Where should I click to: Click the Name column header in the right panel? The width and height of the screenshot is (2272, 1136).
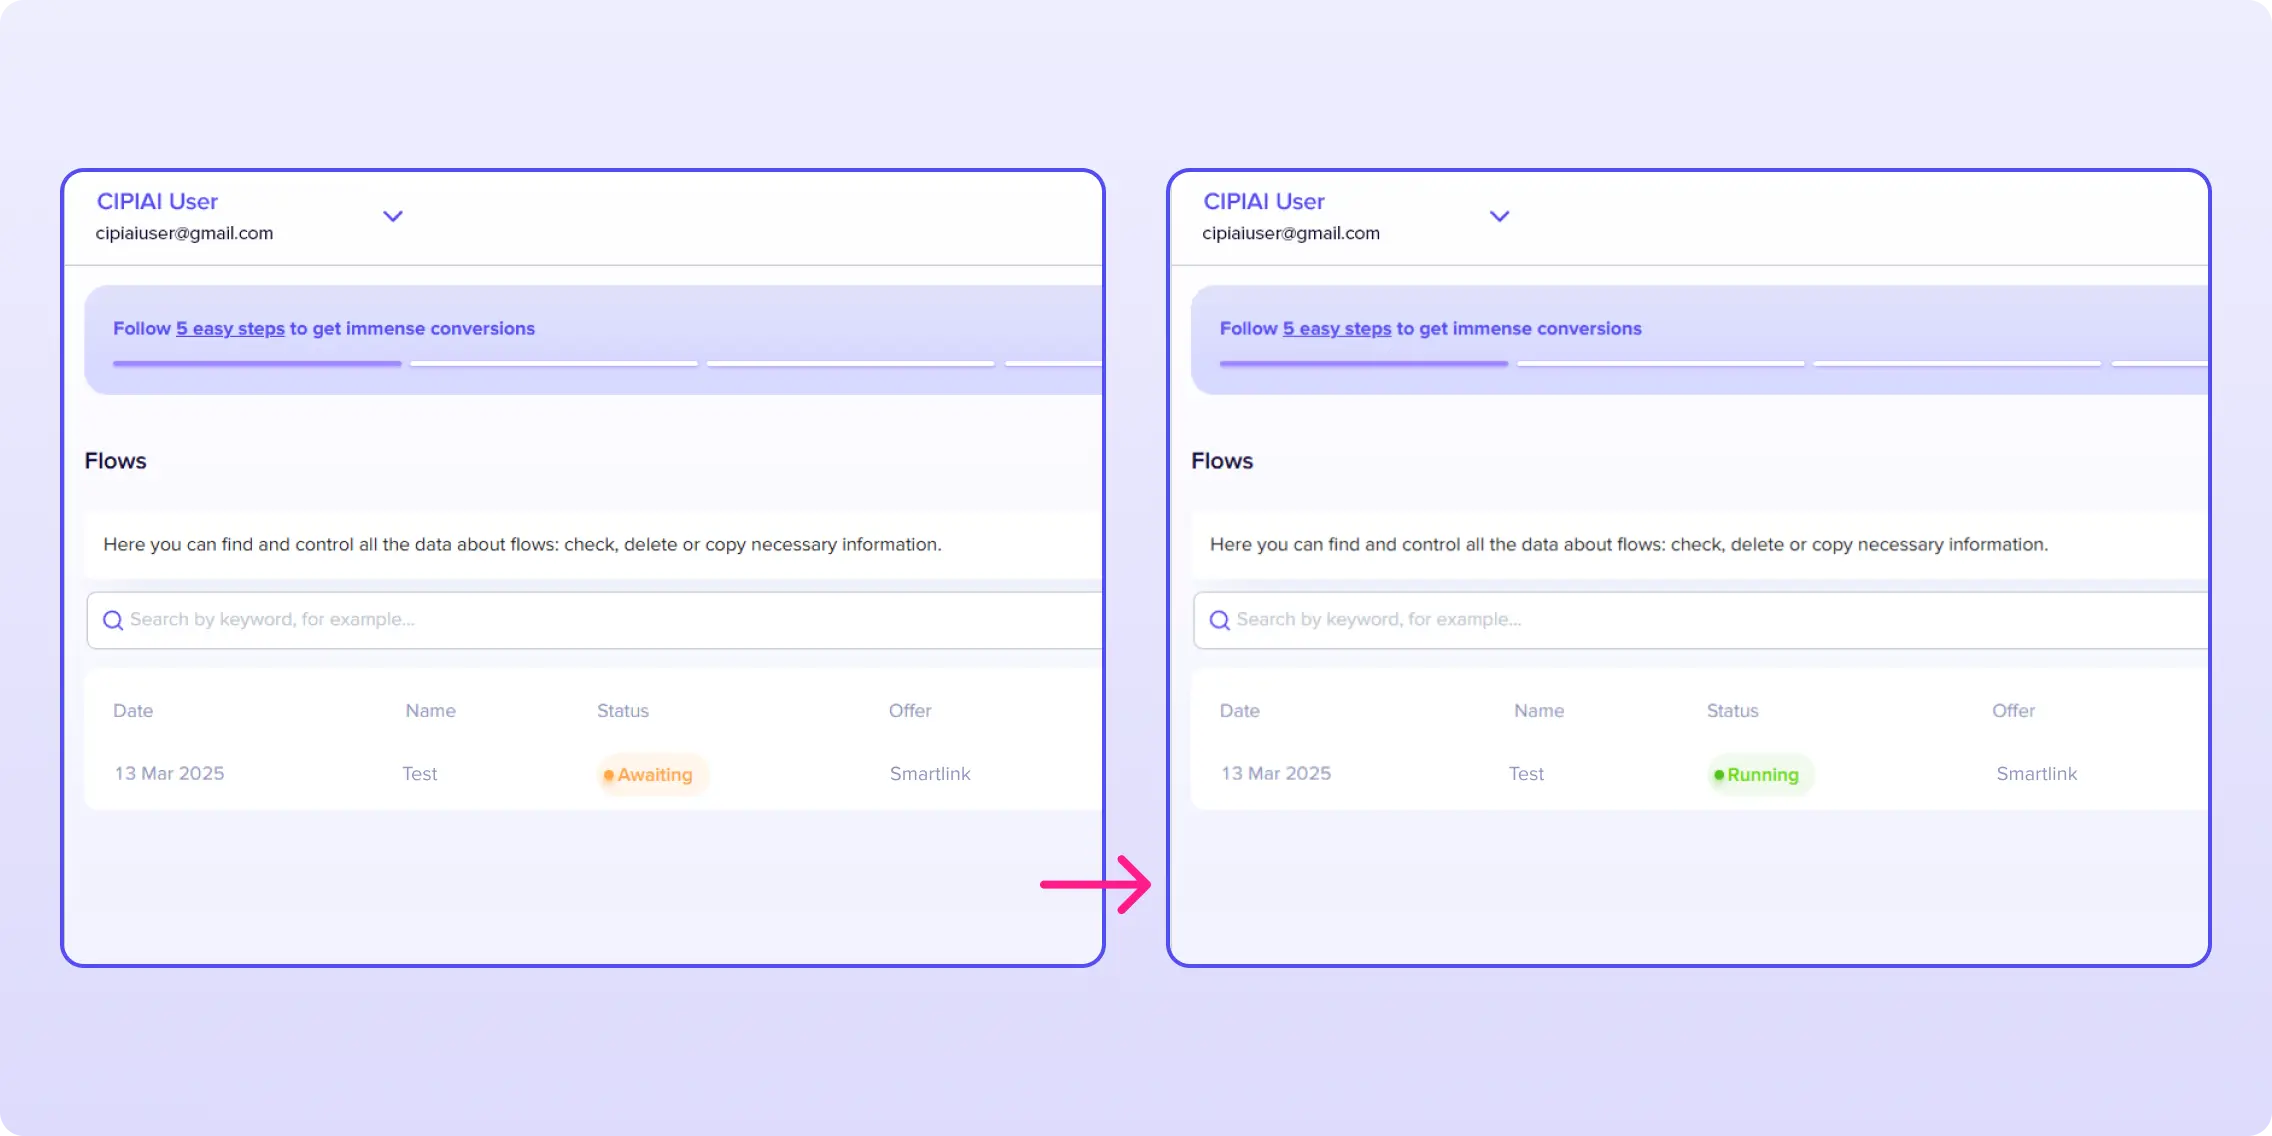coord(1539,711)
